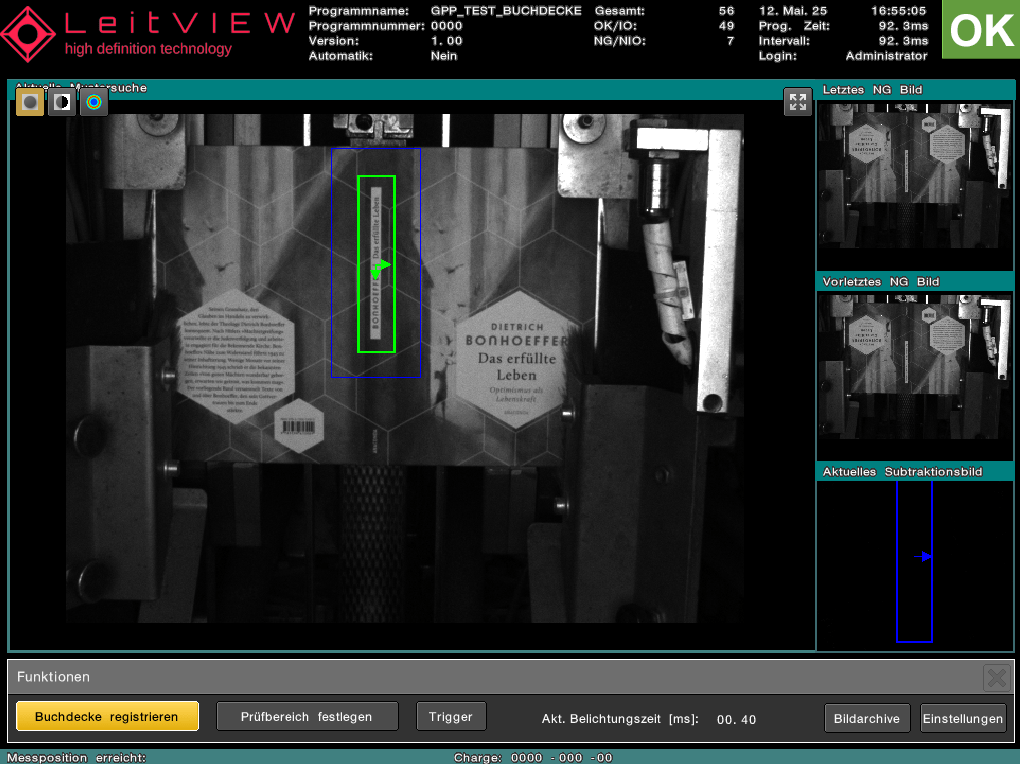Click the high definition technology tagline
This screenshot has width=1020, height=764.
click(x=148, y=49)
